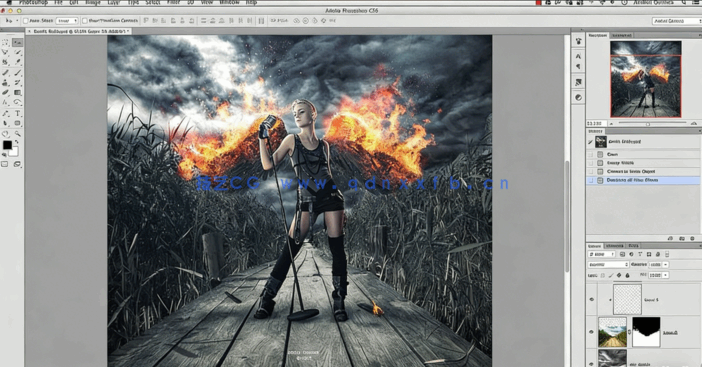Filter layers by type layers
This screenshot has height=367, width=702.
click(640, 254)
